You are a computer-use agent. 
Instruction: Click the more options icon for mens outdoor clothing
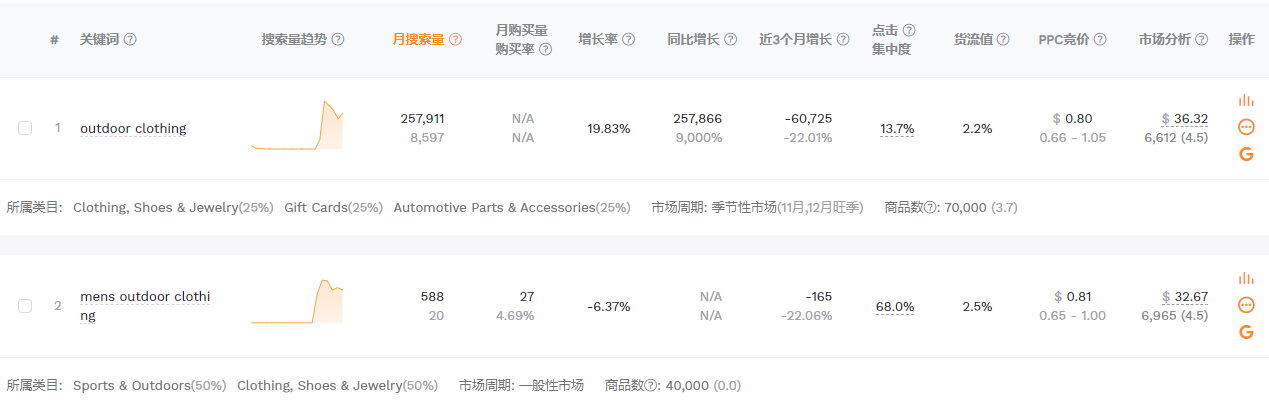click(x=1246, y=305)
